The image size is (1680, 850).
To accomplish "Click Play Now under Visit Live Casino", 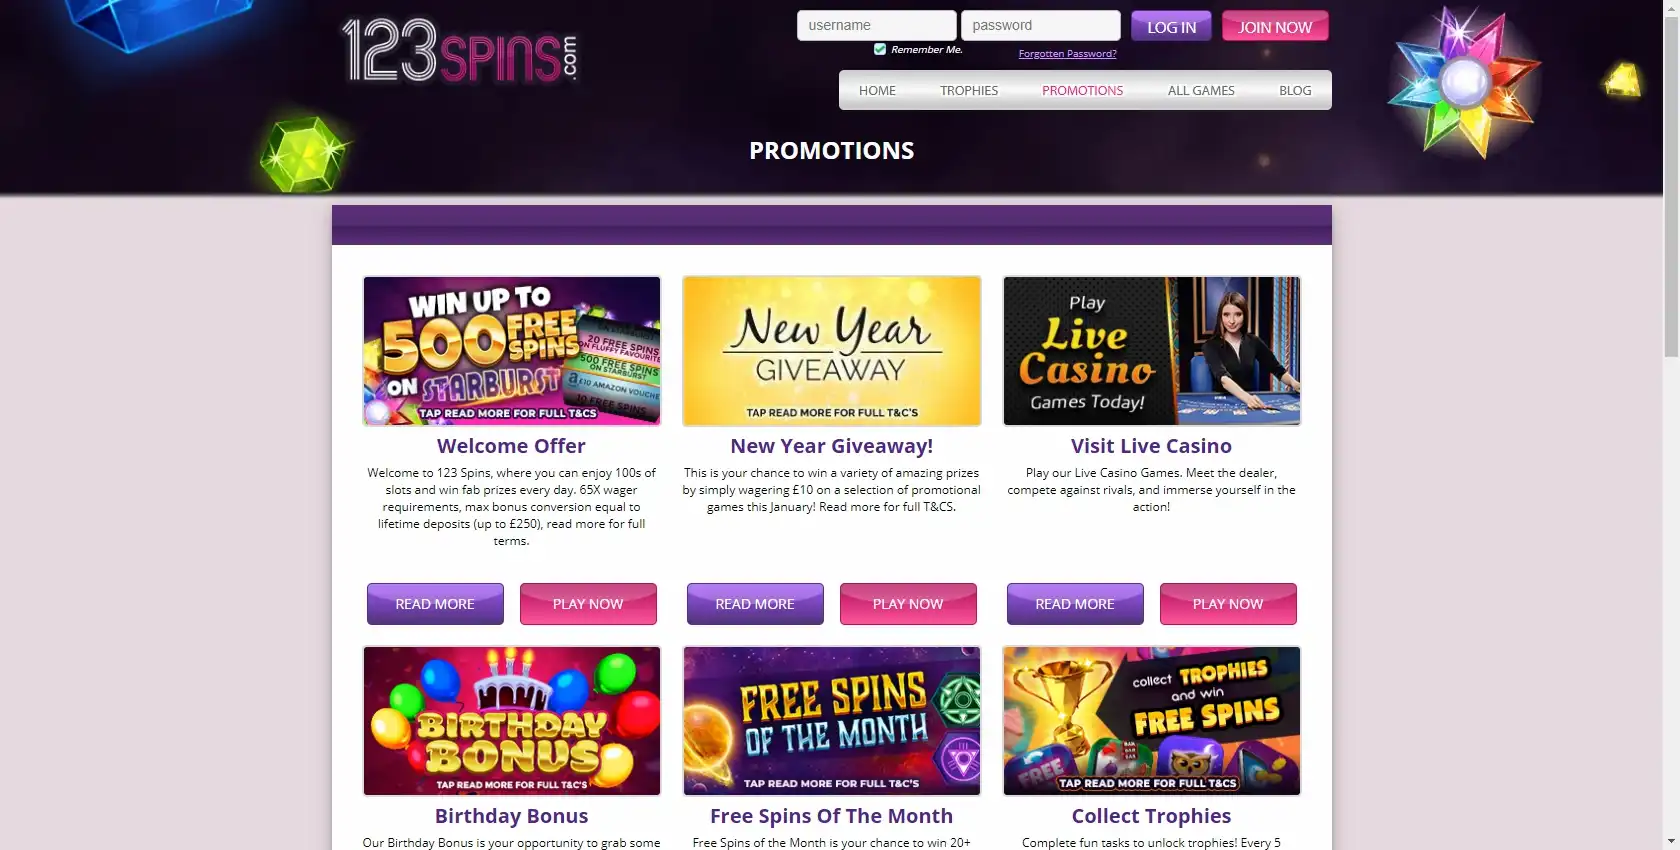I will tap(1228, 604).
